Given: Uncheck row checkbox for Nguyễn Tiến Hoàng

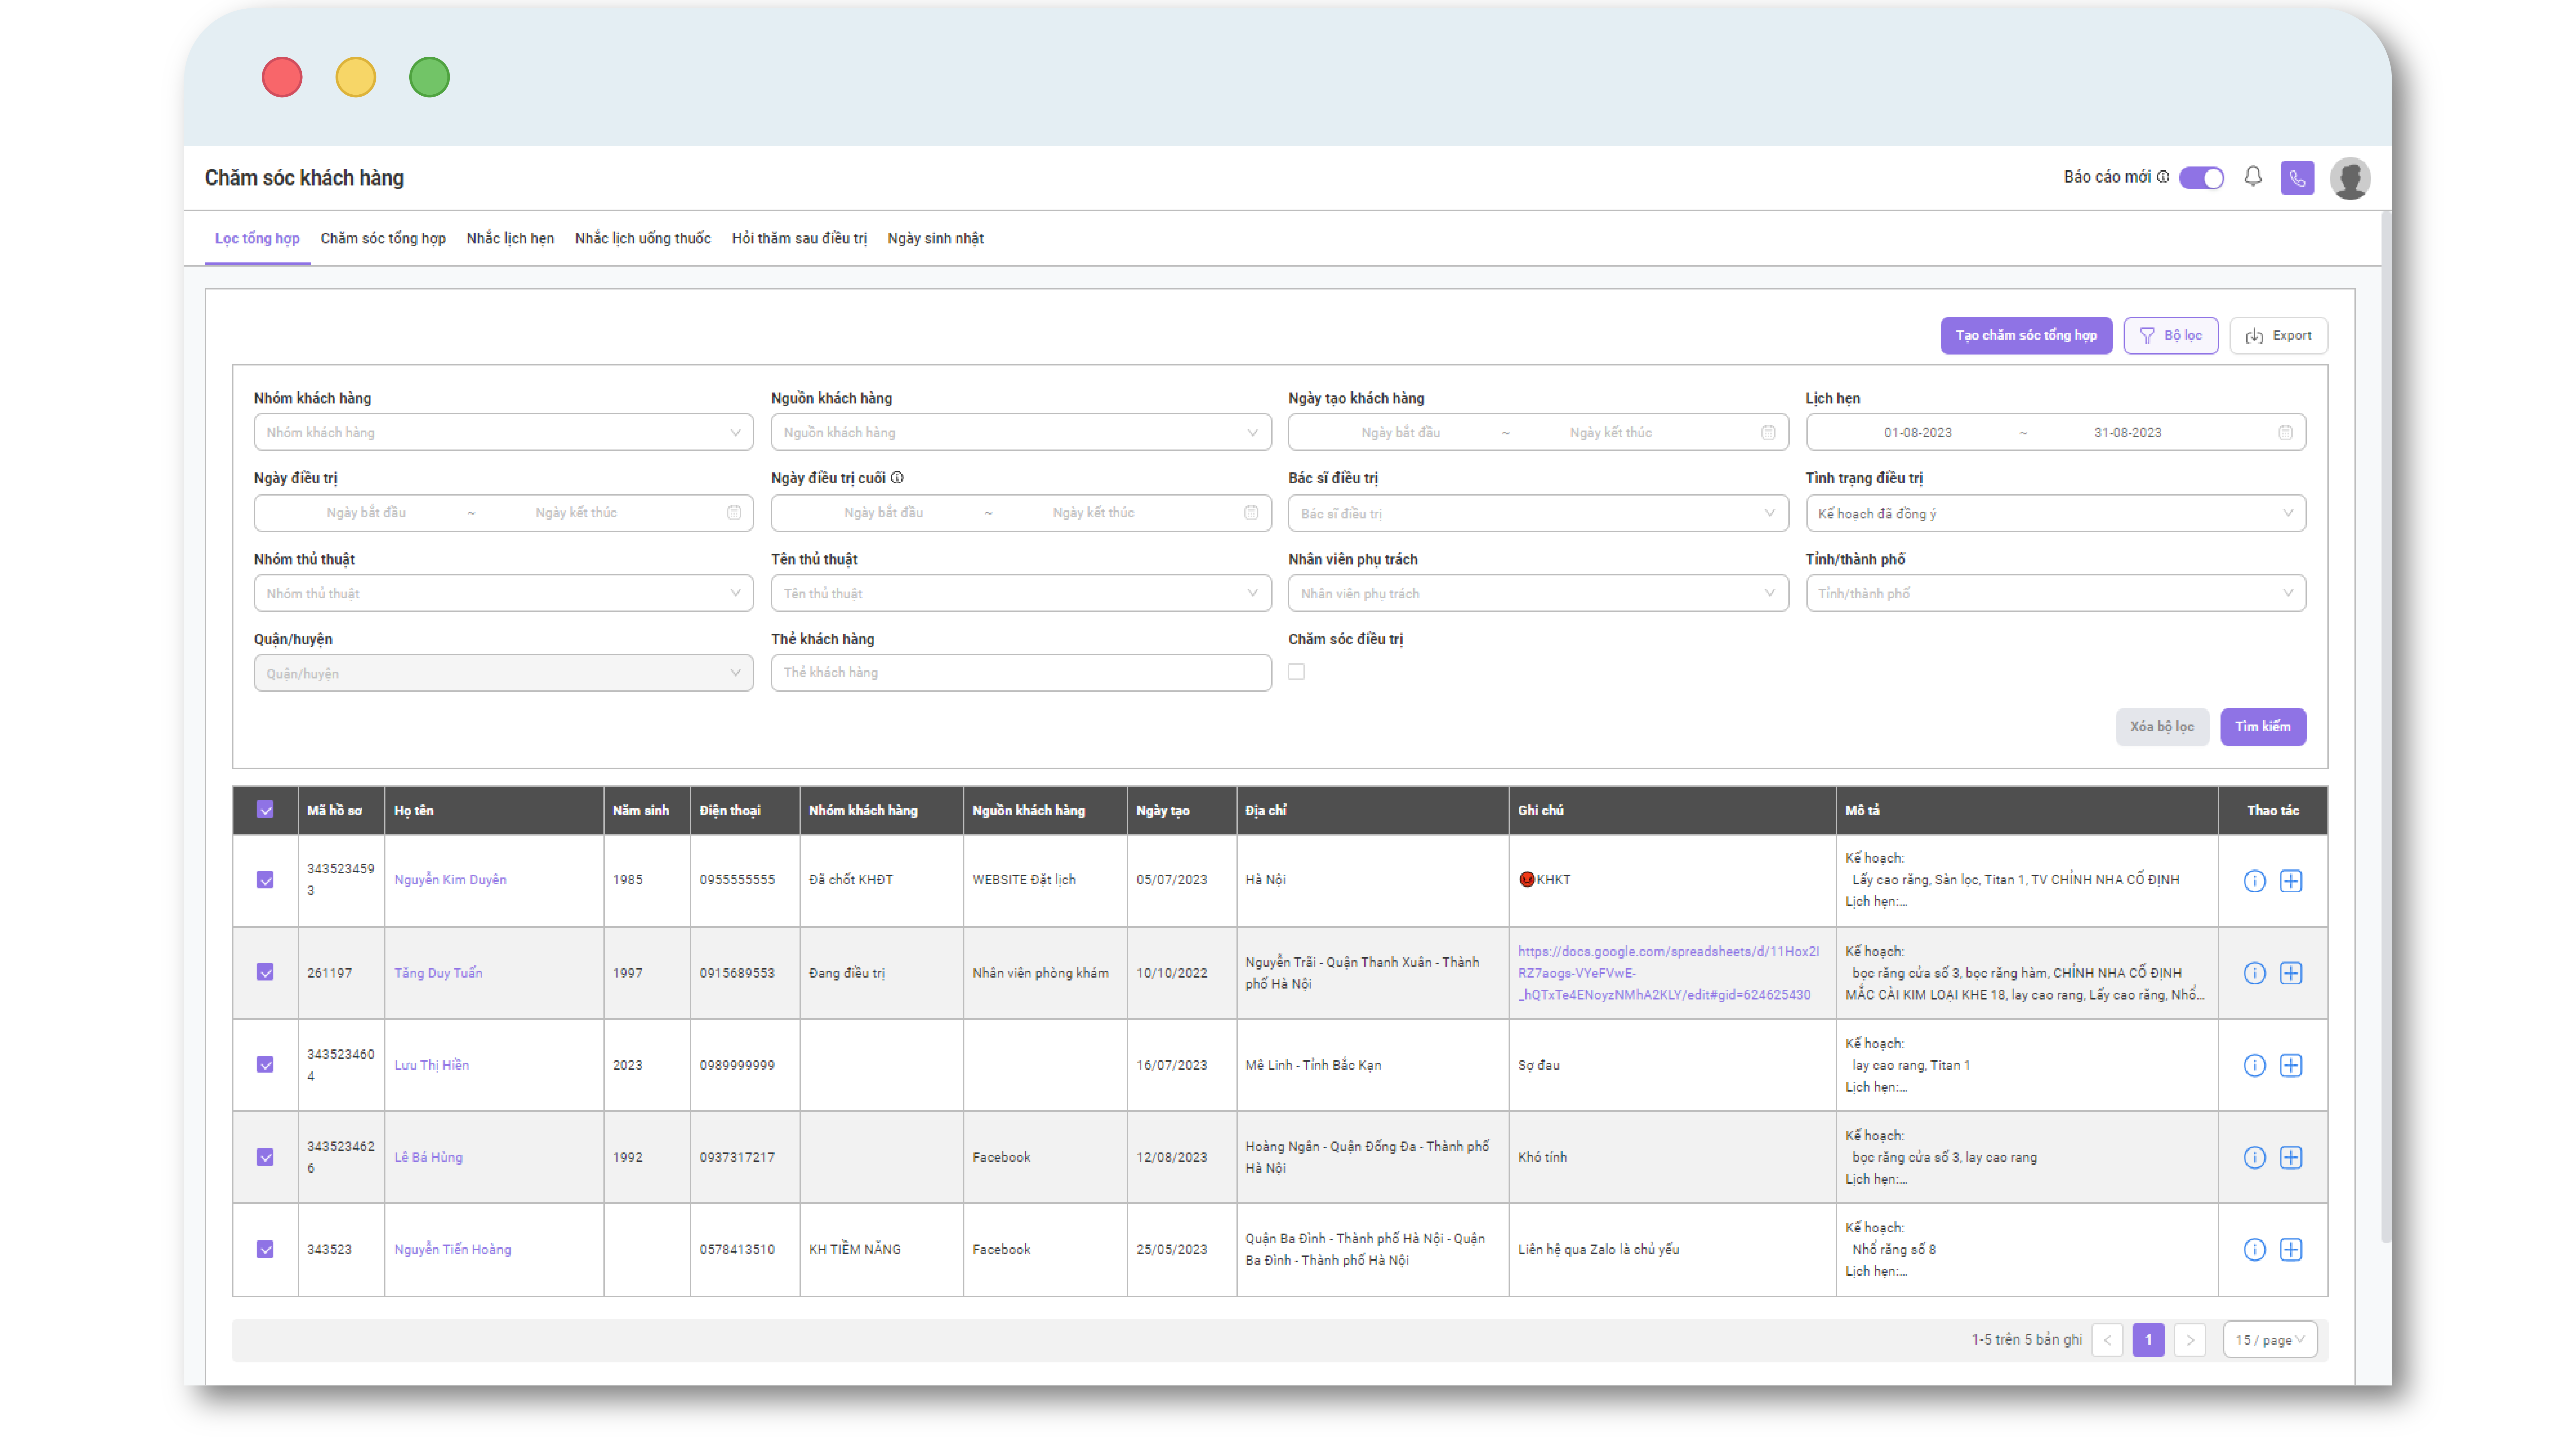Looking at the screenshot, I should (265, 1249).
